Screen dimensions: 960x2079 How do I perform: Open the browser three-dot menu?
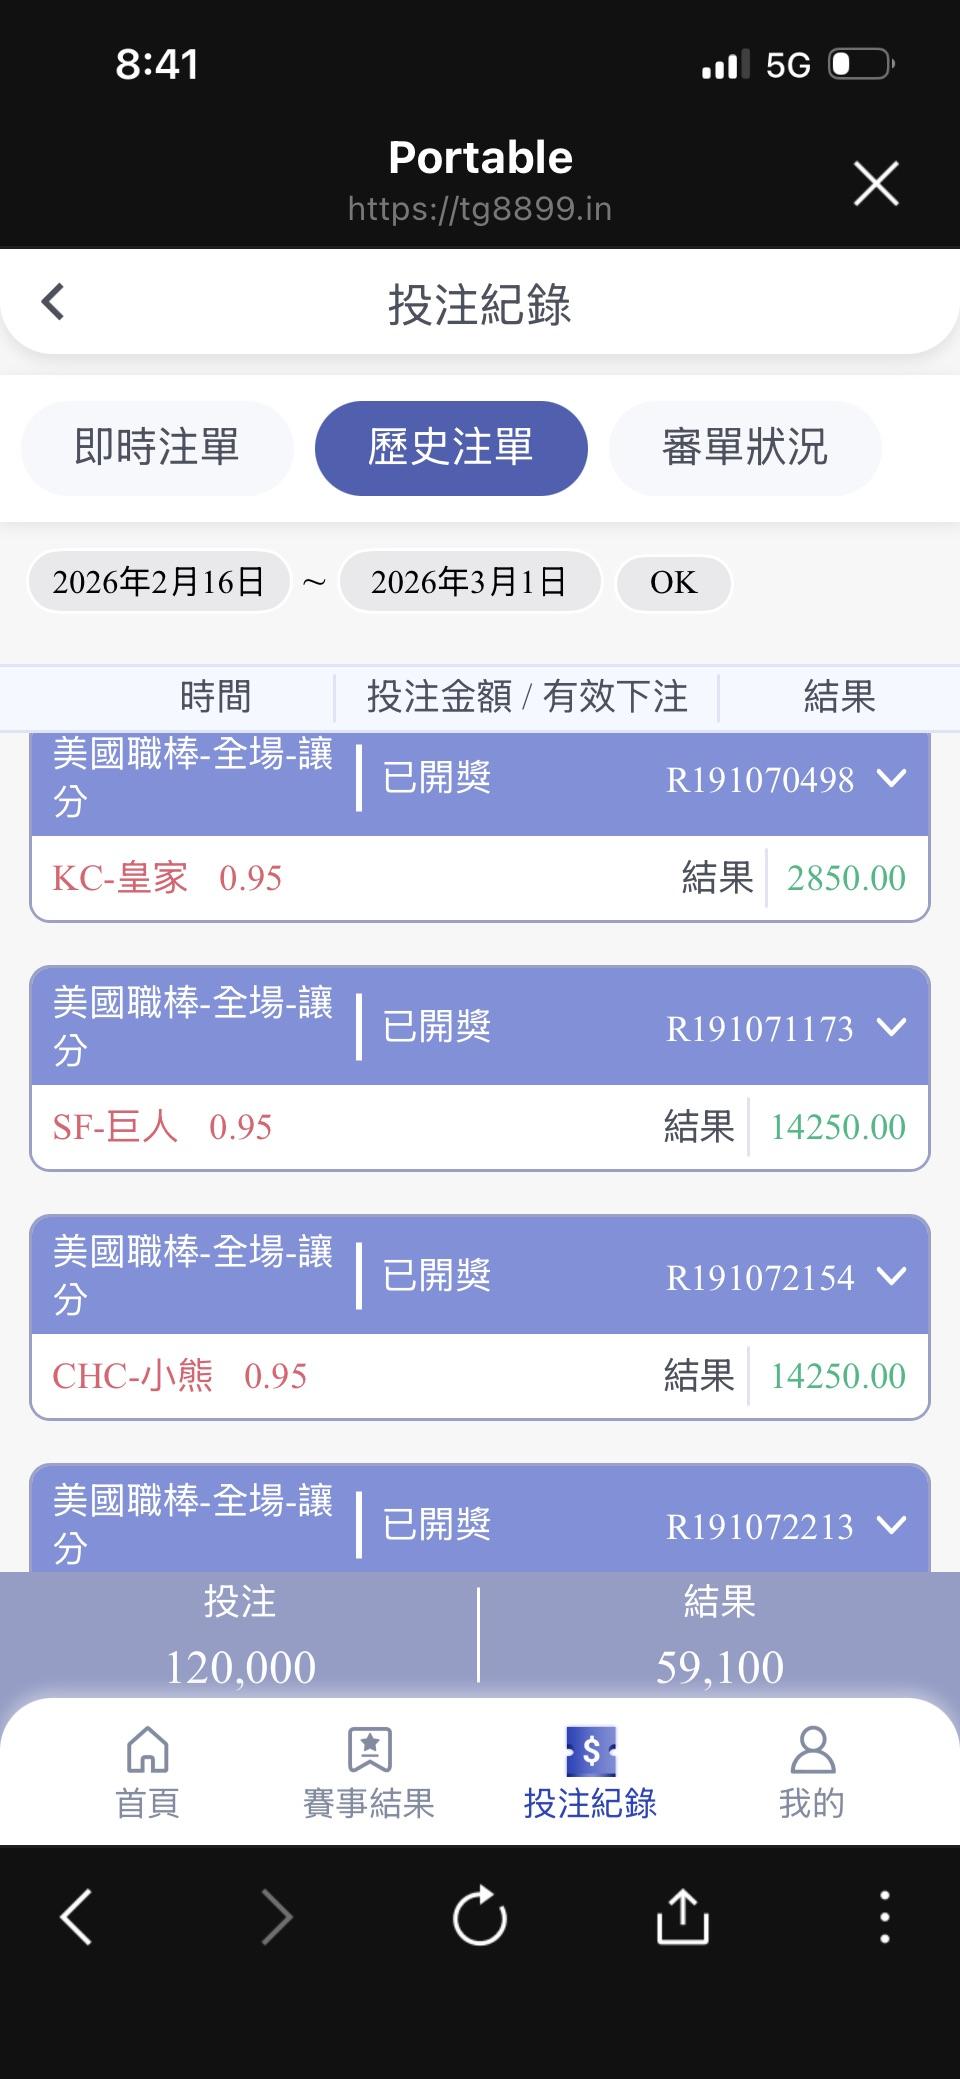click(x=884, y=1916)
